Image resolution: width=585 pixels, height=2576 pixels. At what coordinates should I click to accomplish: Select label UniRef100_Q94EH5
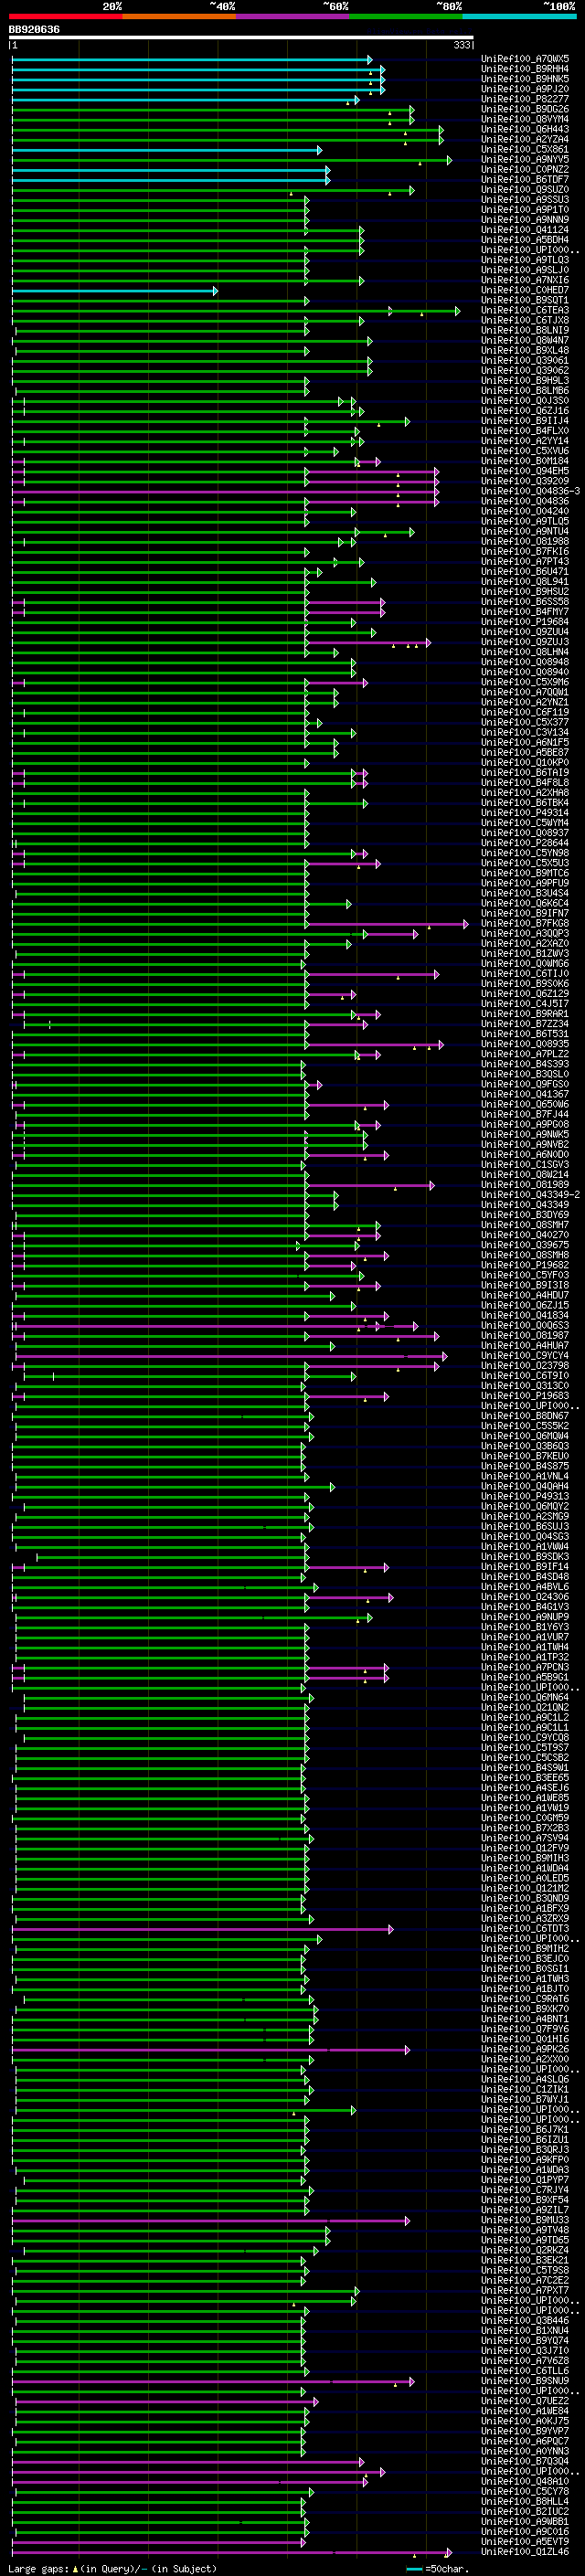coord(525,471)
